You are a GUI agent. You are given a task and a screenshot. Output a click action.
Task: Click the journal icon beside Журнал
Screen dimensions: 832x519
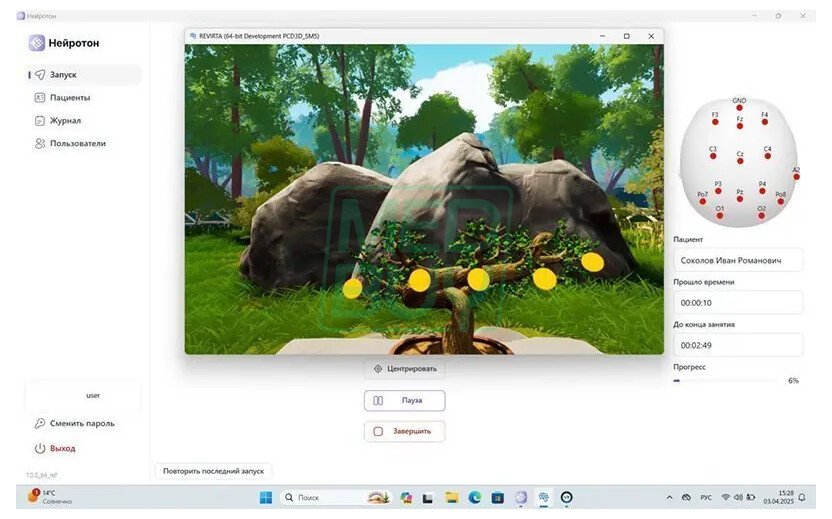click(40, 120)
